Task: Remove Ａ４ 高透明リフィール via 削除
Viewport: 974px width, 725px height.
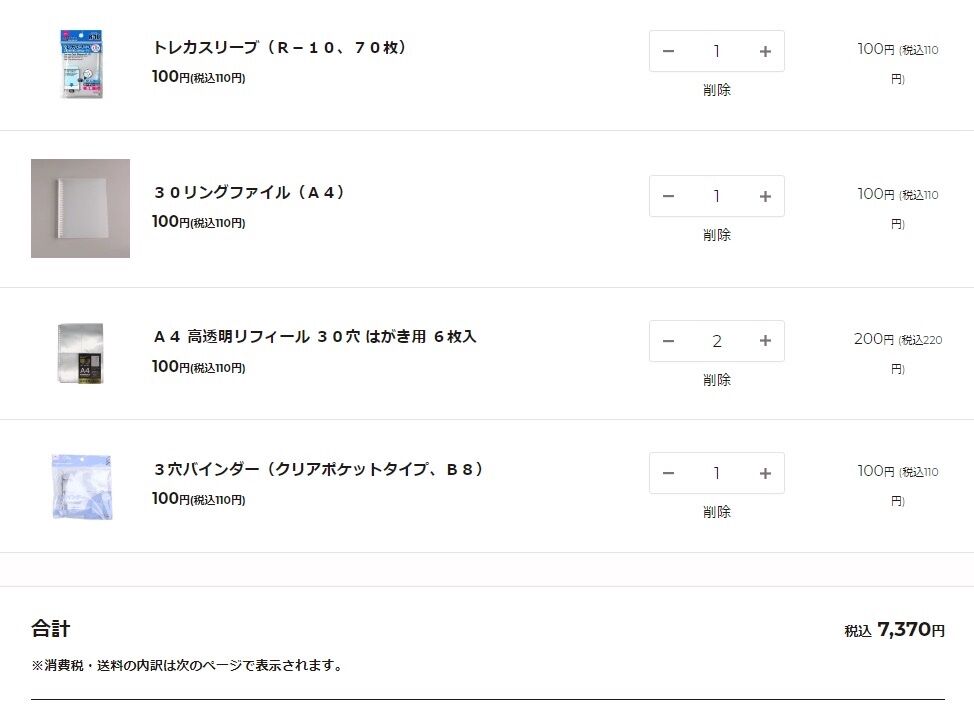Action: [x=717, y=380]
